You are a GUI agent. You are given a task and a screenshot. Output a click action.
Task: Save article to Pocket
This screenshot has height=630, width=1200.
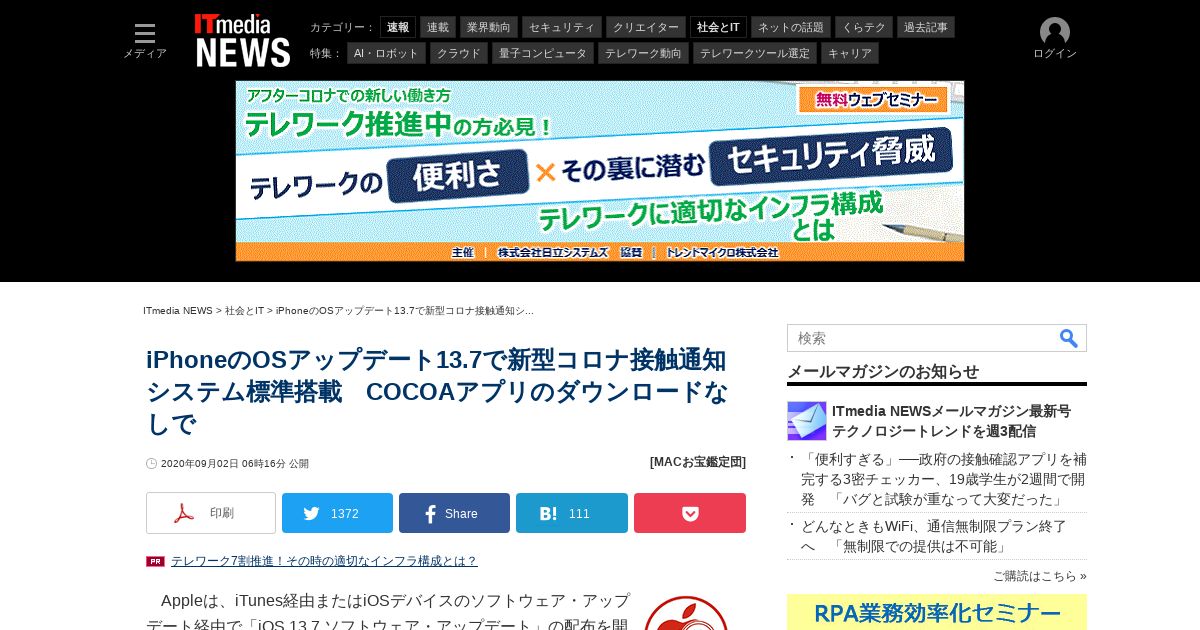pyautogui.click(x=690, y=513)
